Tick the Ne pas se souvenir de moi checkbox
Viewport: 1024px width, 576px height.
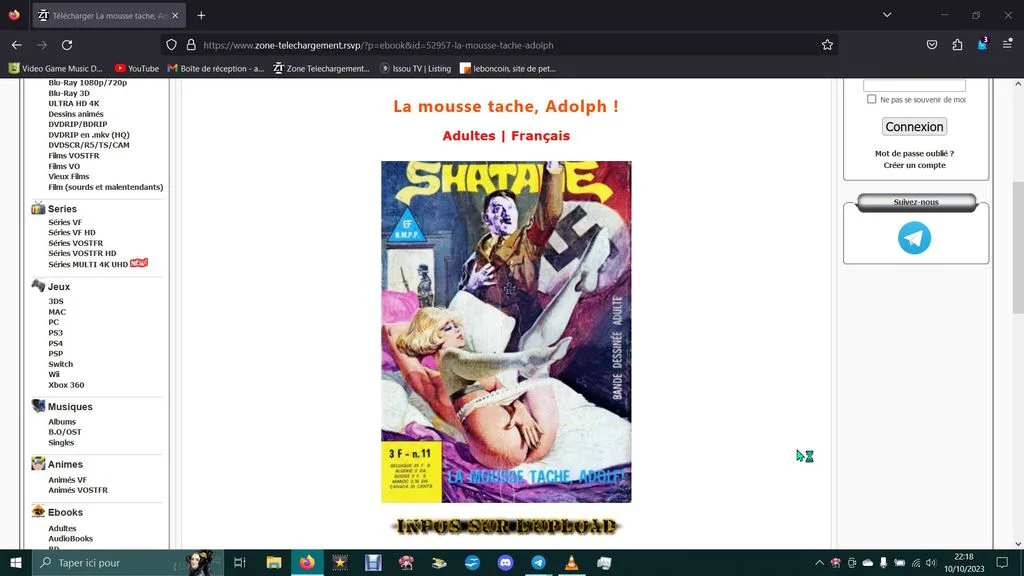[x=871, y=99]
